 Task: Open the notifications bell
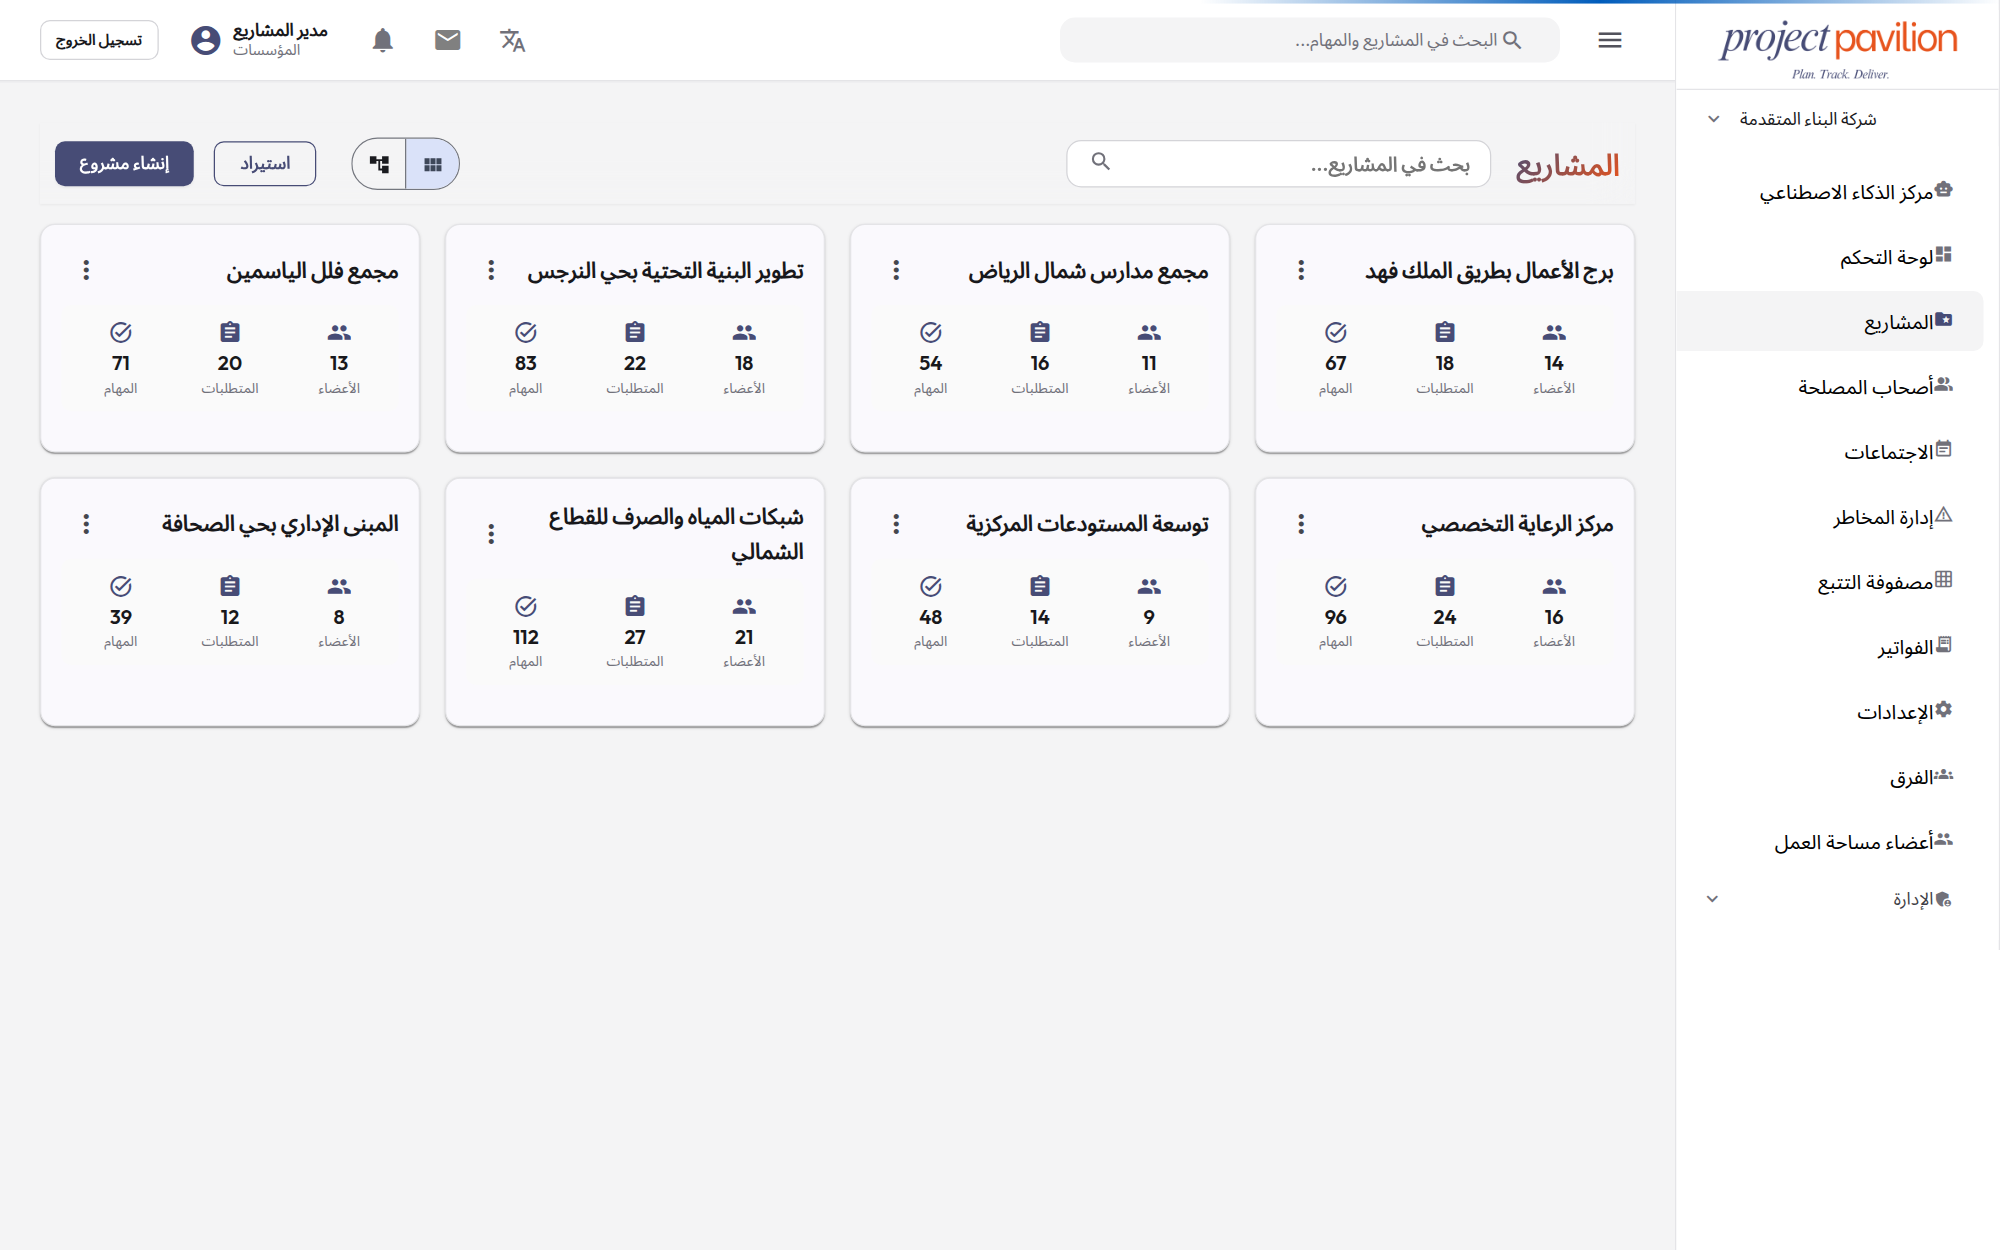tap(382, 40)
